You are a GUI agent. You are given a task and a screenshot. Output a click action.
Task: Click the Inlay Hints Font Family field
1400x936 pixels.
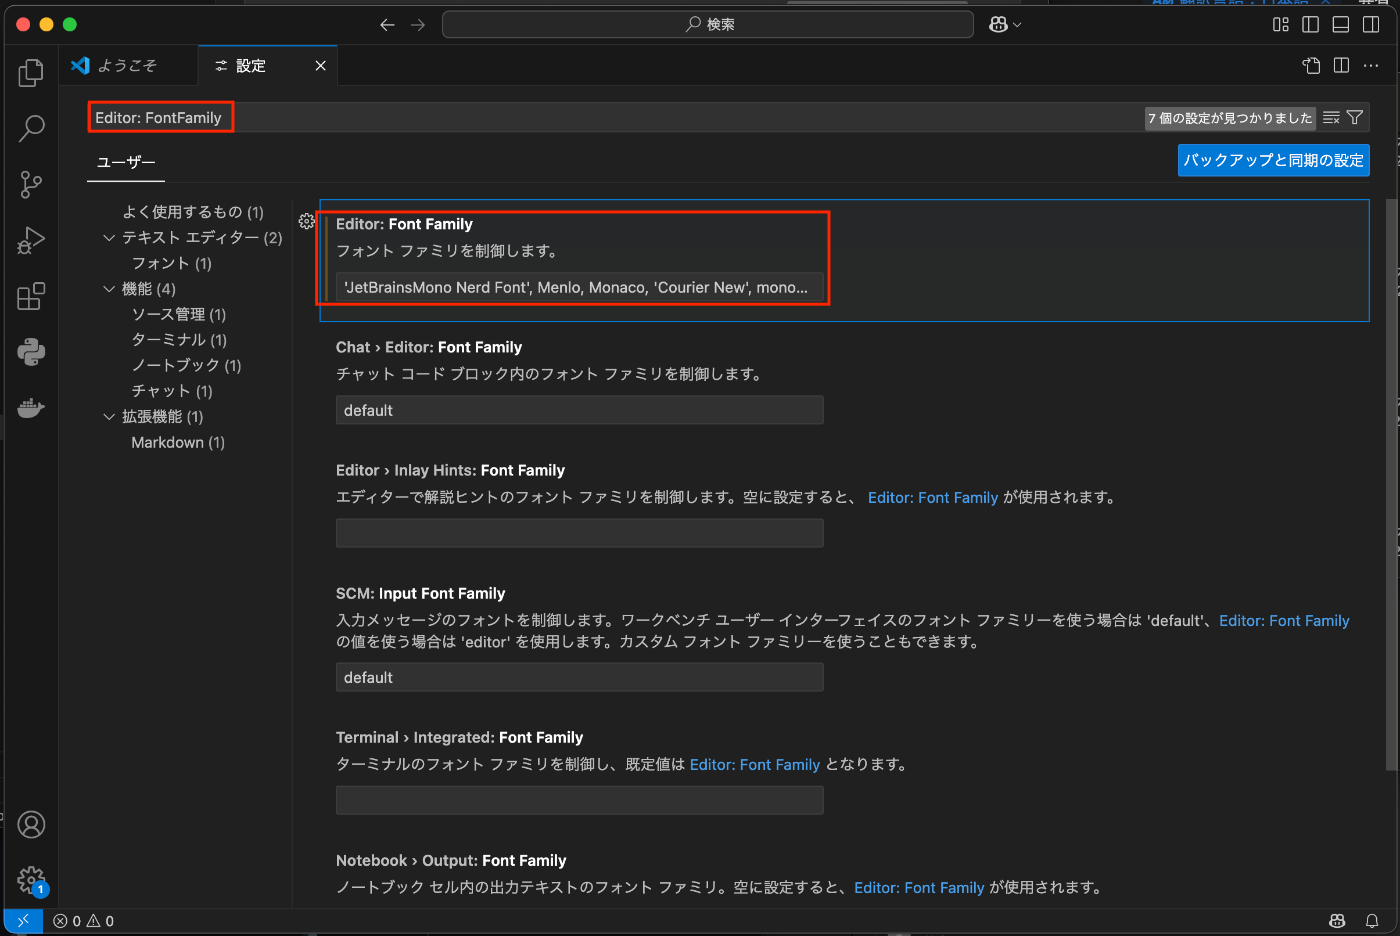click(x=579, y=533)
